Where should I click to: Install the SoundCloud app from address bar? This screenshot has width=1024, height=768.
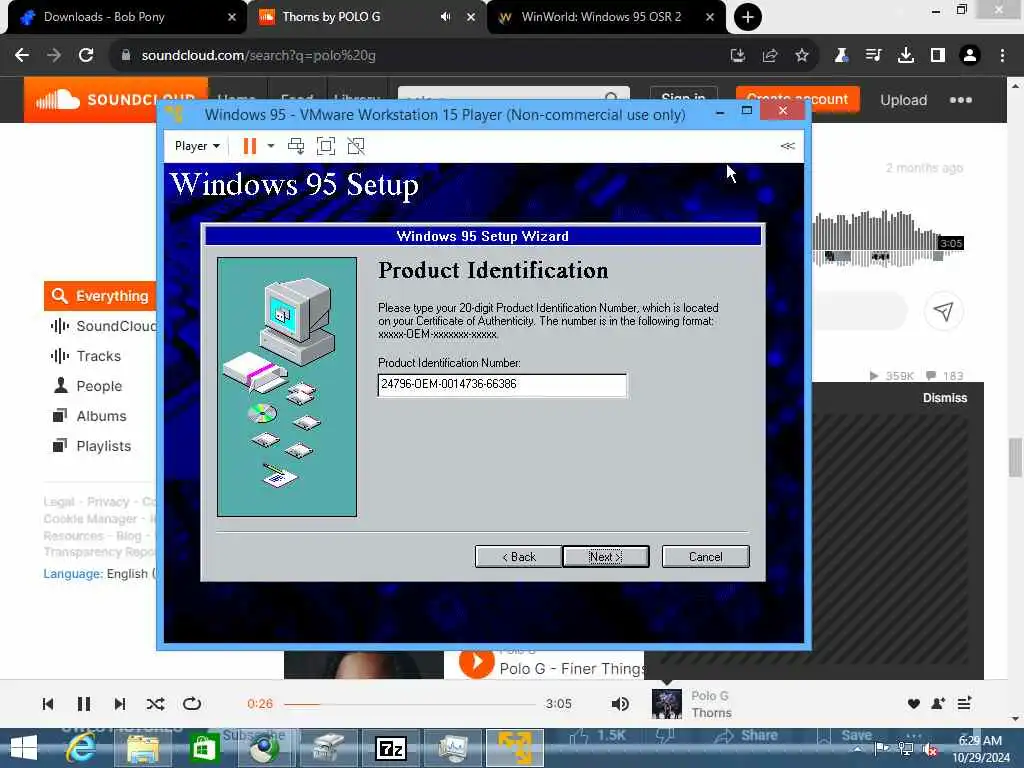[x=738, y=56]
